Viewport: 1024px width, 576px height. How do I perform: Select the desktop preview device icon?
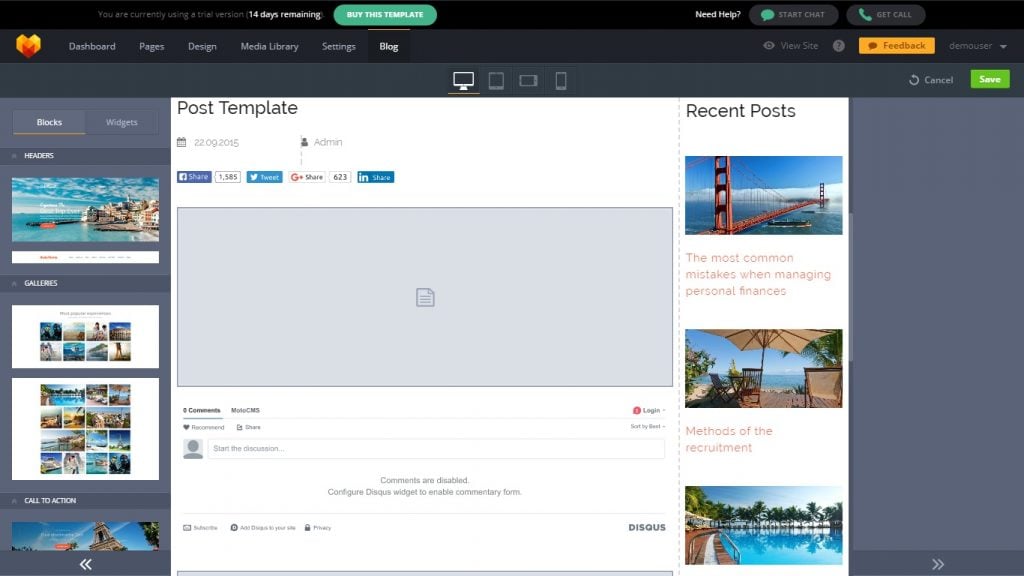463,81
